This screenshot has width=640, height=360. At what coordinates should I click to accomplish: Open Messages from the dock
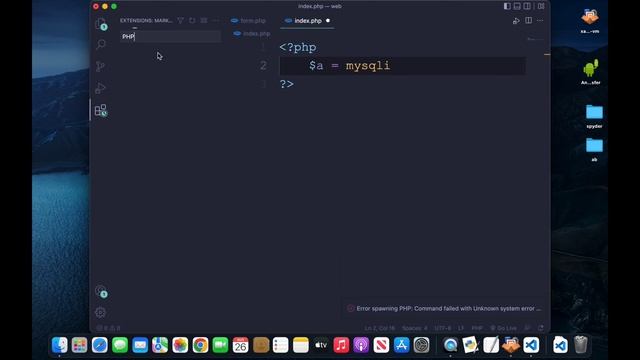[x=120, y=345]
